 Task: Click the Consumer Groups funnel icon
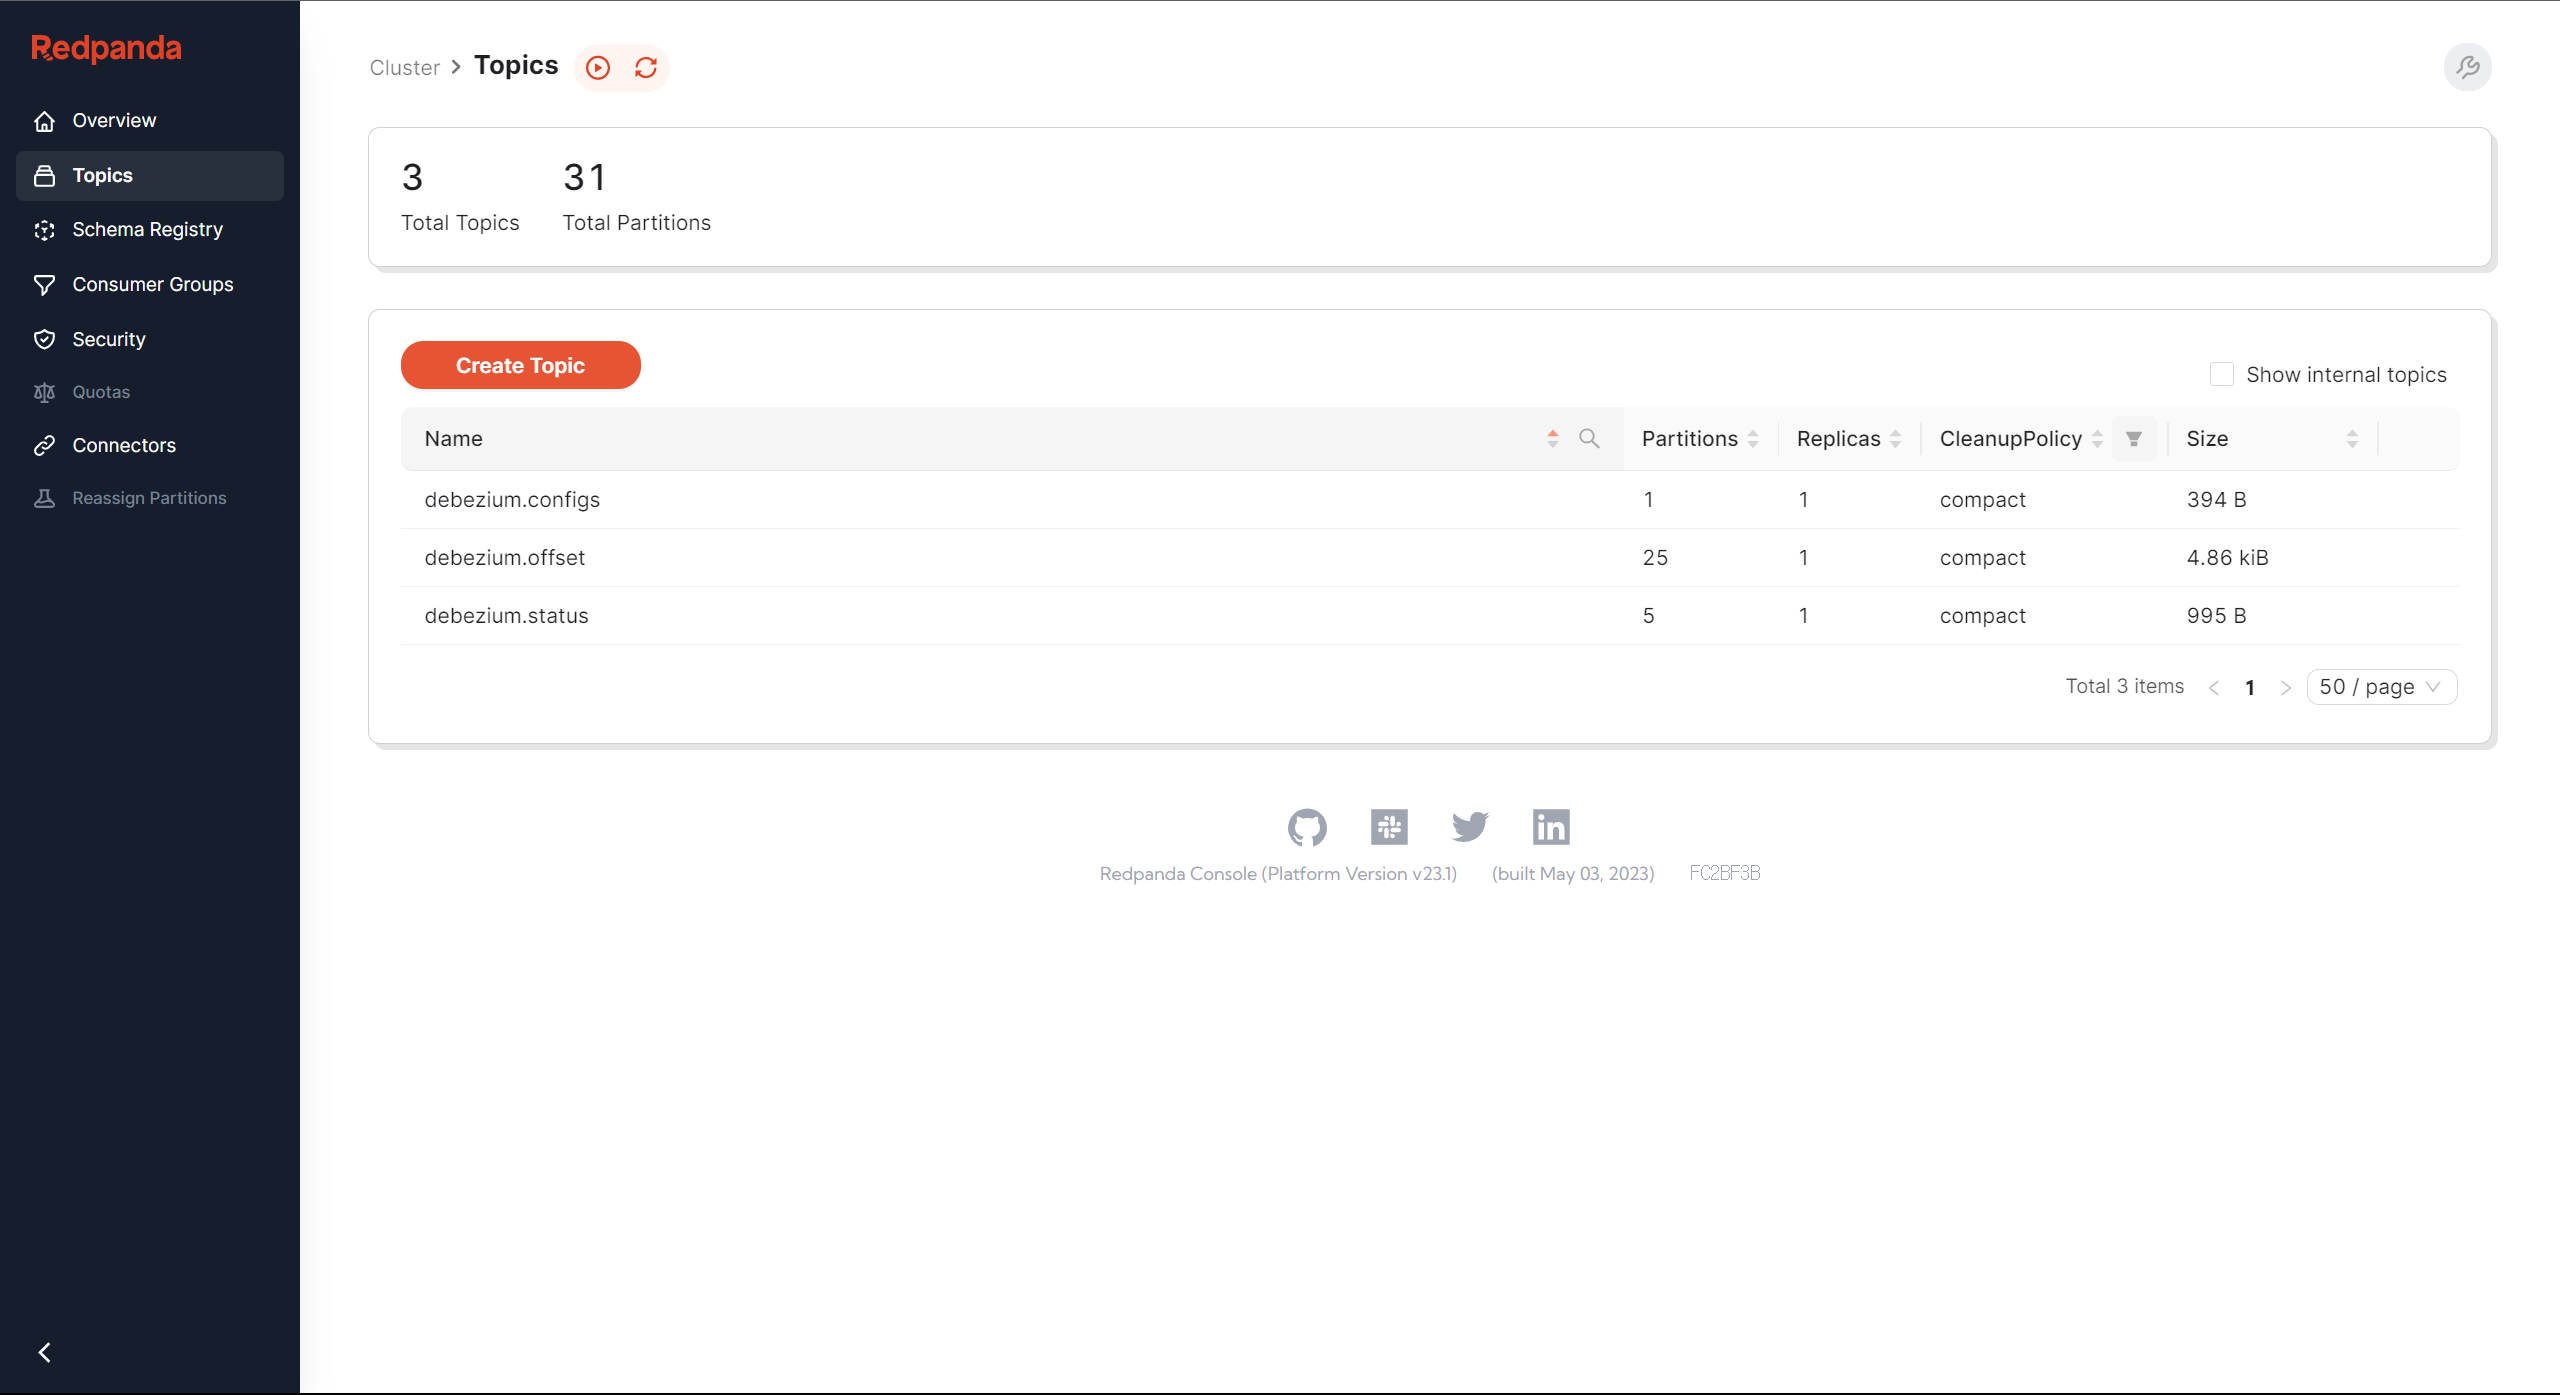coord(44,285)
